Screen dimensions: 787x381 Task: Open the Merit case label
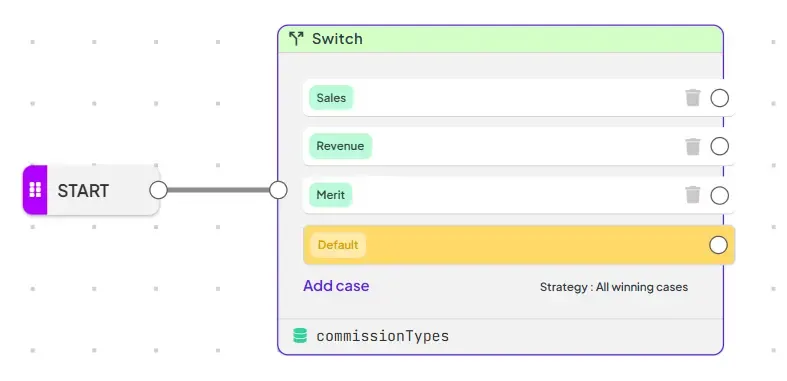(x=331, y=195)
